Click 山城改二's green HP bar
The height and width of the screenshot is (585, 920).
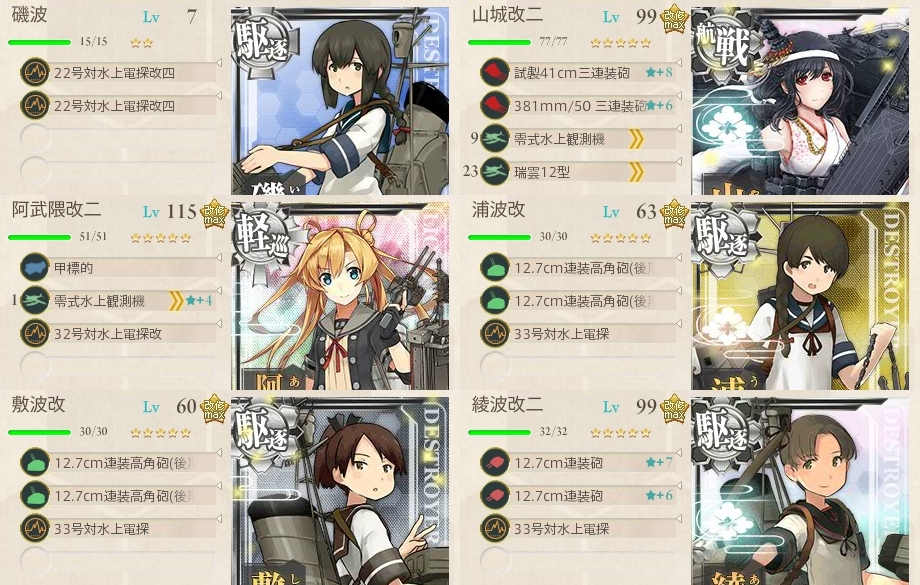coord(499,42)
